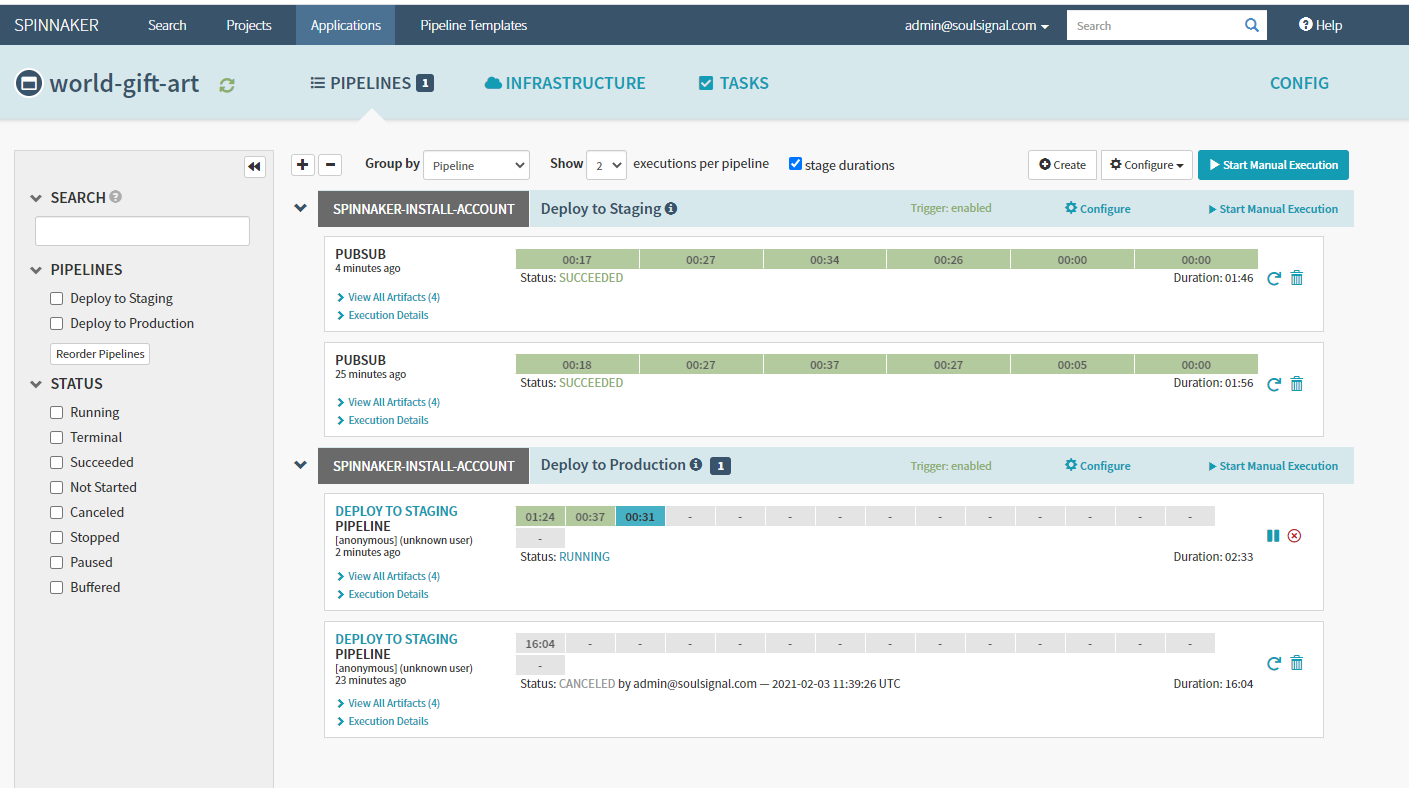
Task: Click the Reorder Pipelines button
Action: click(100, 354)
